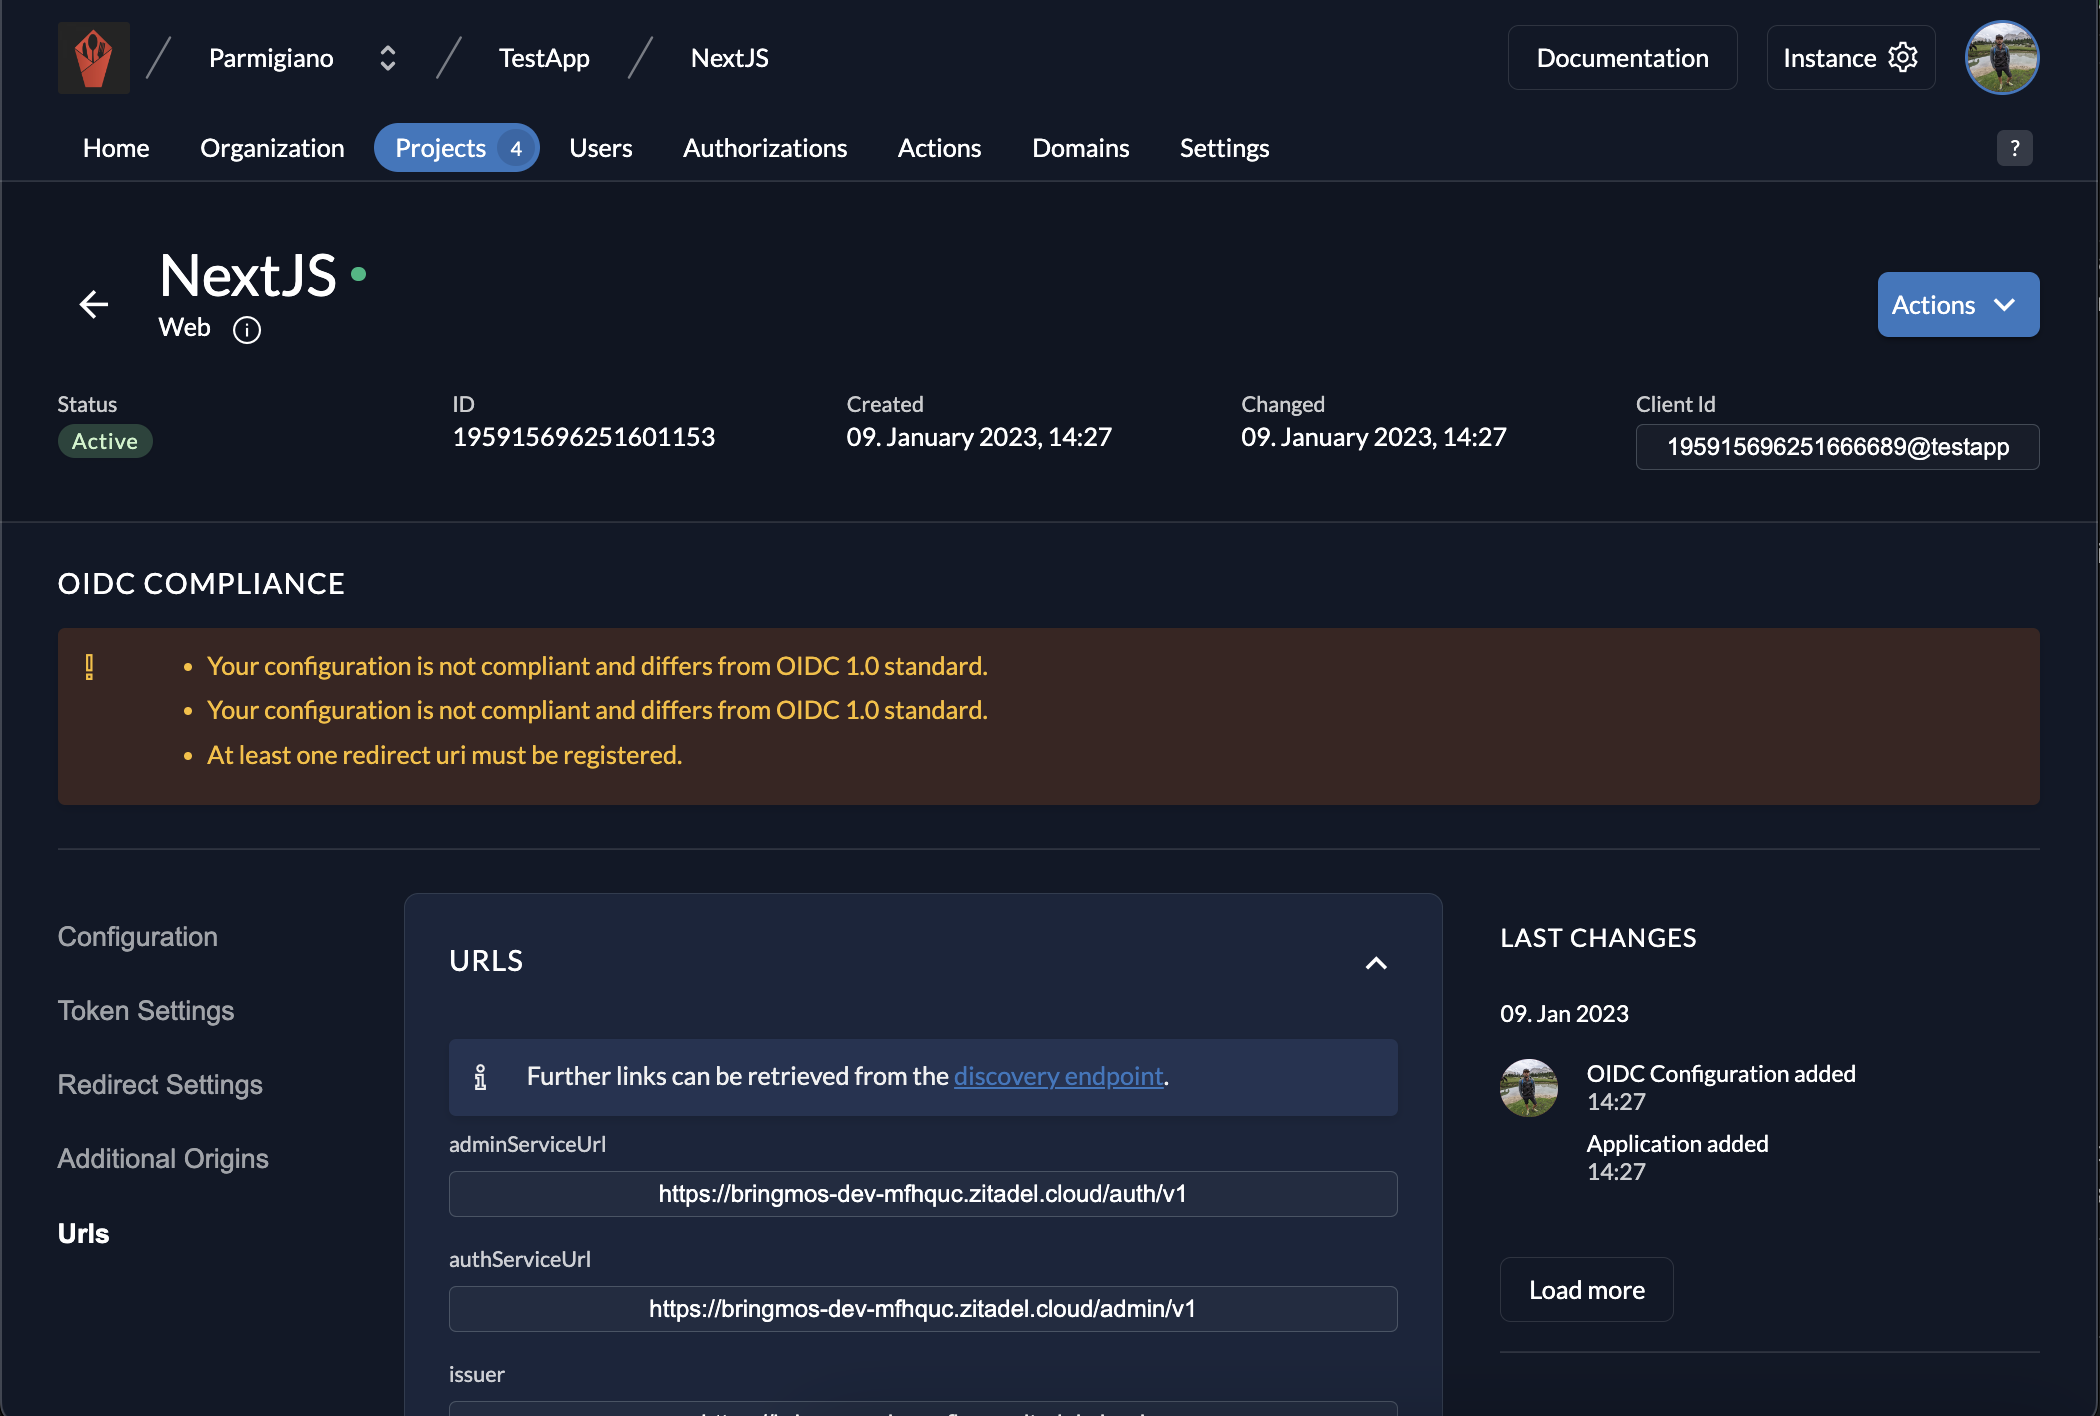Click the Instance gear icon
The width and height of the screenshot is (2100, 1416).
(1902, 58)
